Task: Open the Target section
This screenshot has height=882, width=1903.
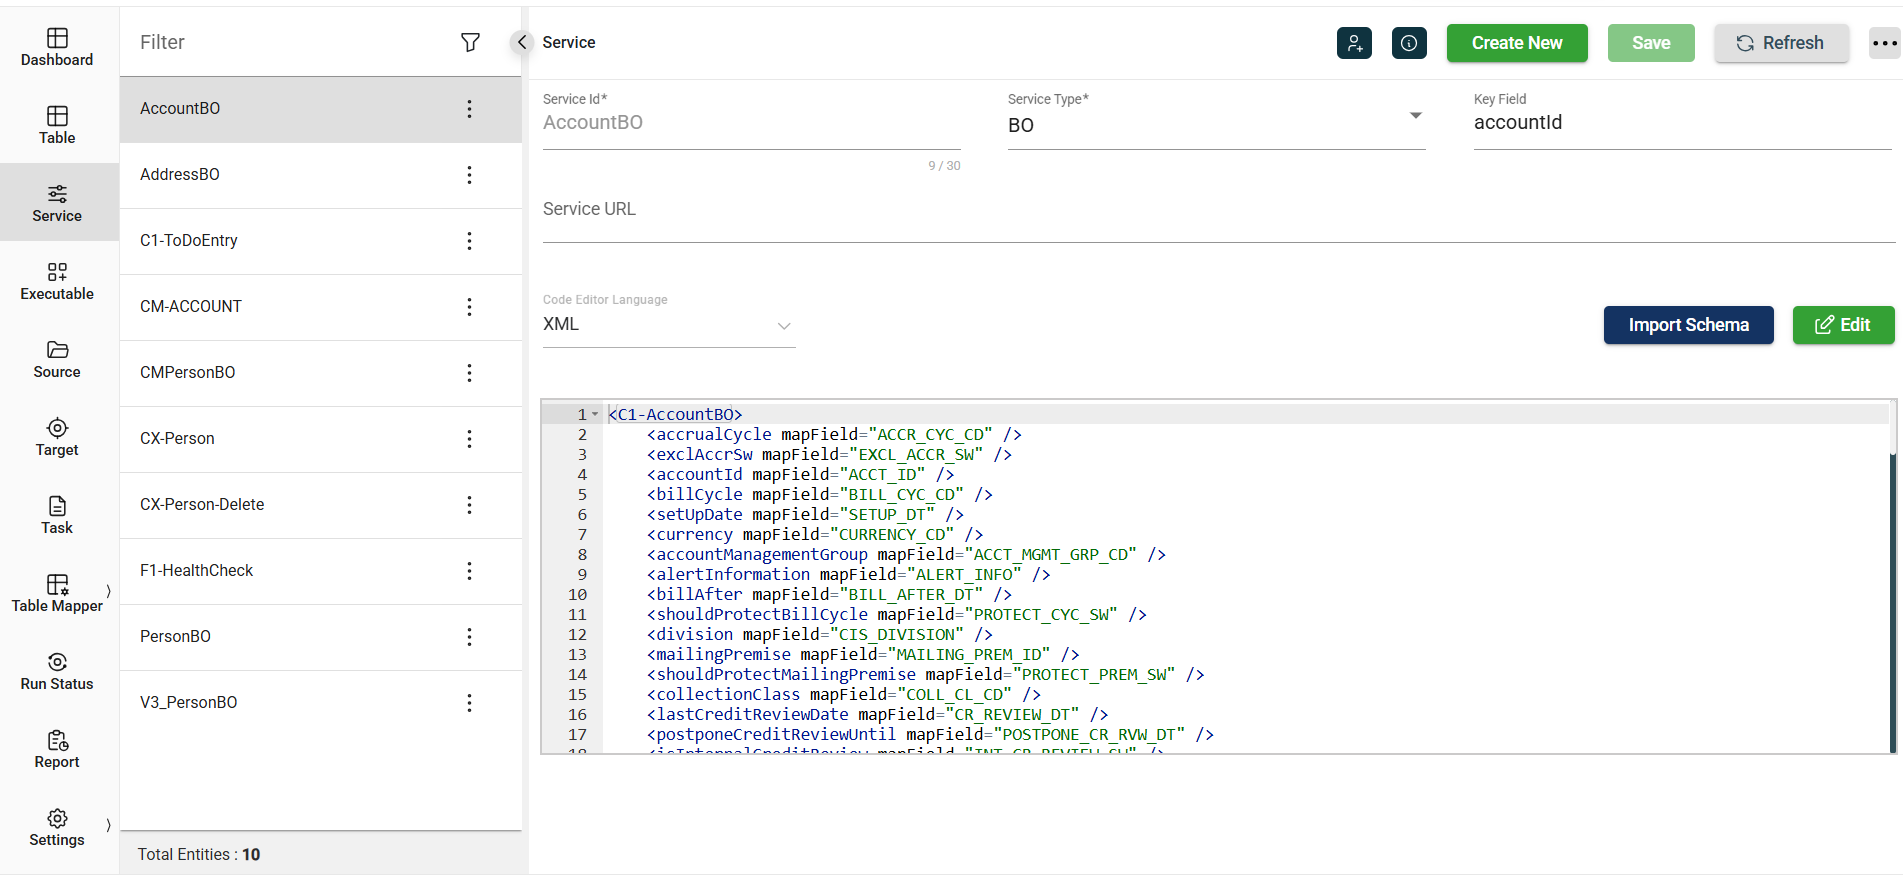Action: tap(57, 437)
